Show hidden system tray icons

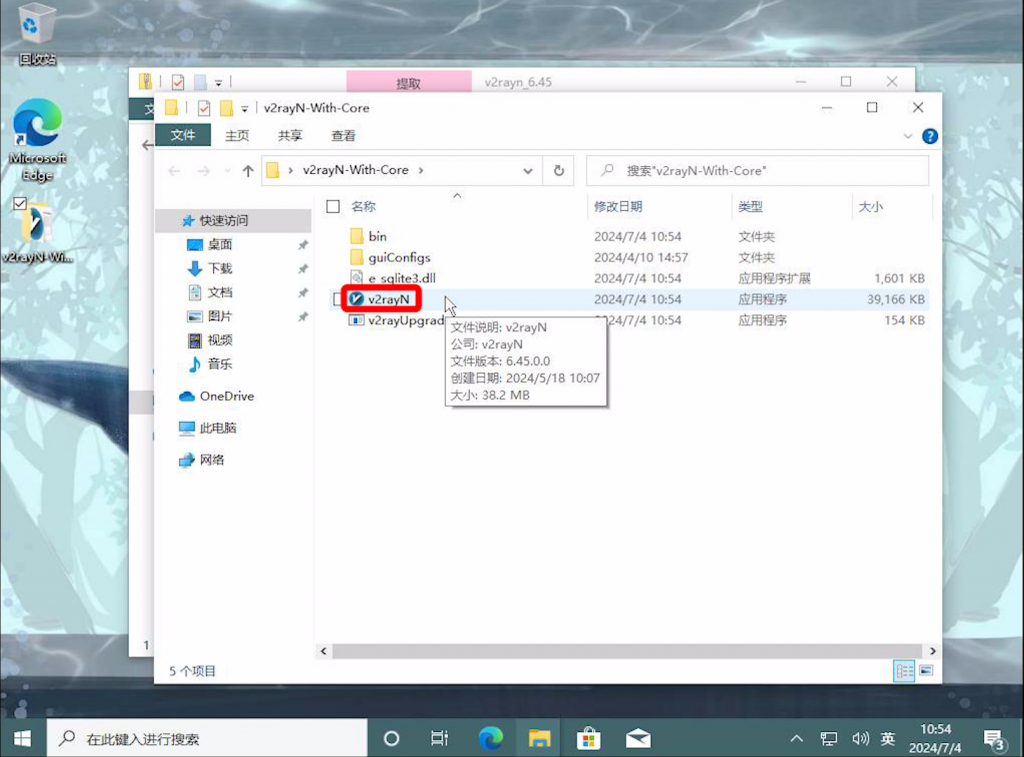(x=797, y=739)
